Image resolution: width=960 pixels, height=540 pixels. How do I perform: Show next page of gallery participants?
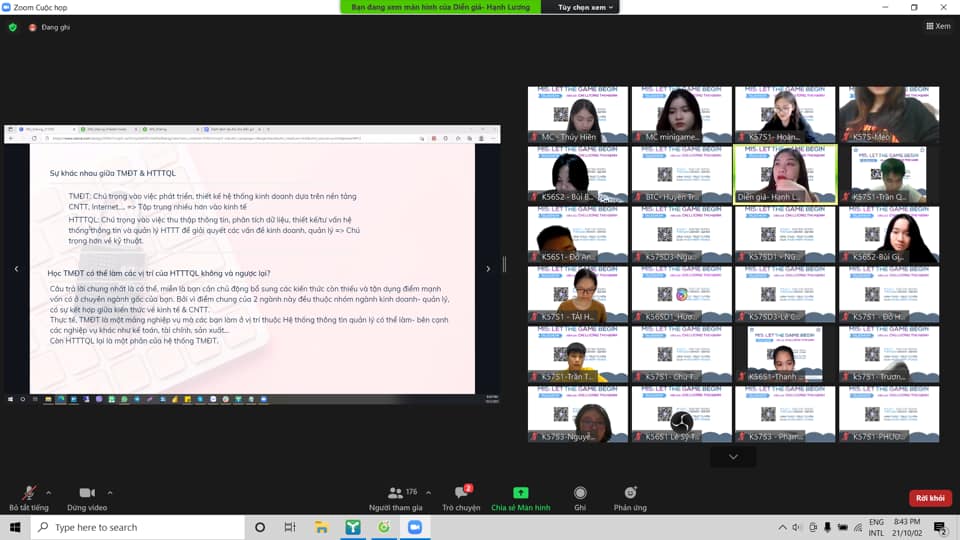pyautogui.click(x=733, y=456)
